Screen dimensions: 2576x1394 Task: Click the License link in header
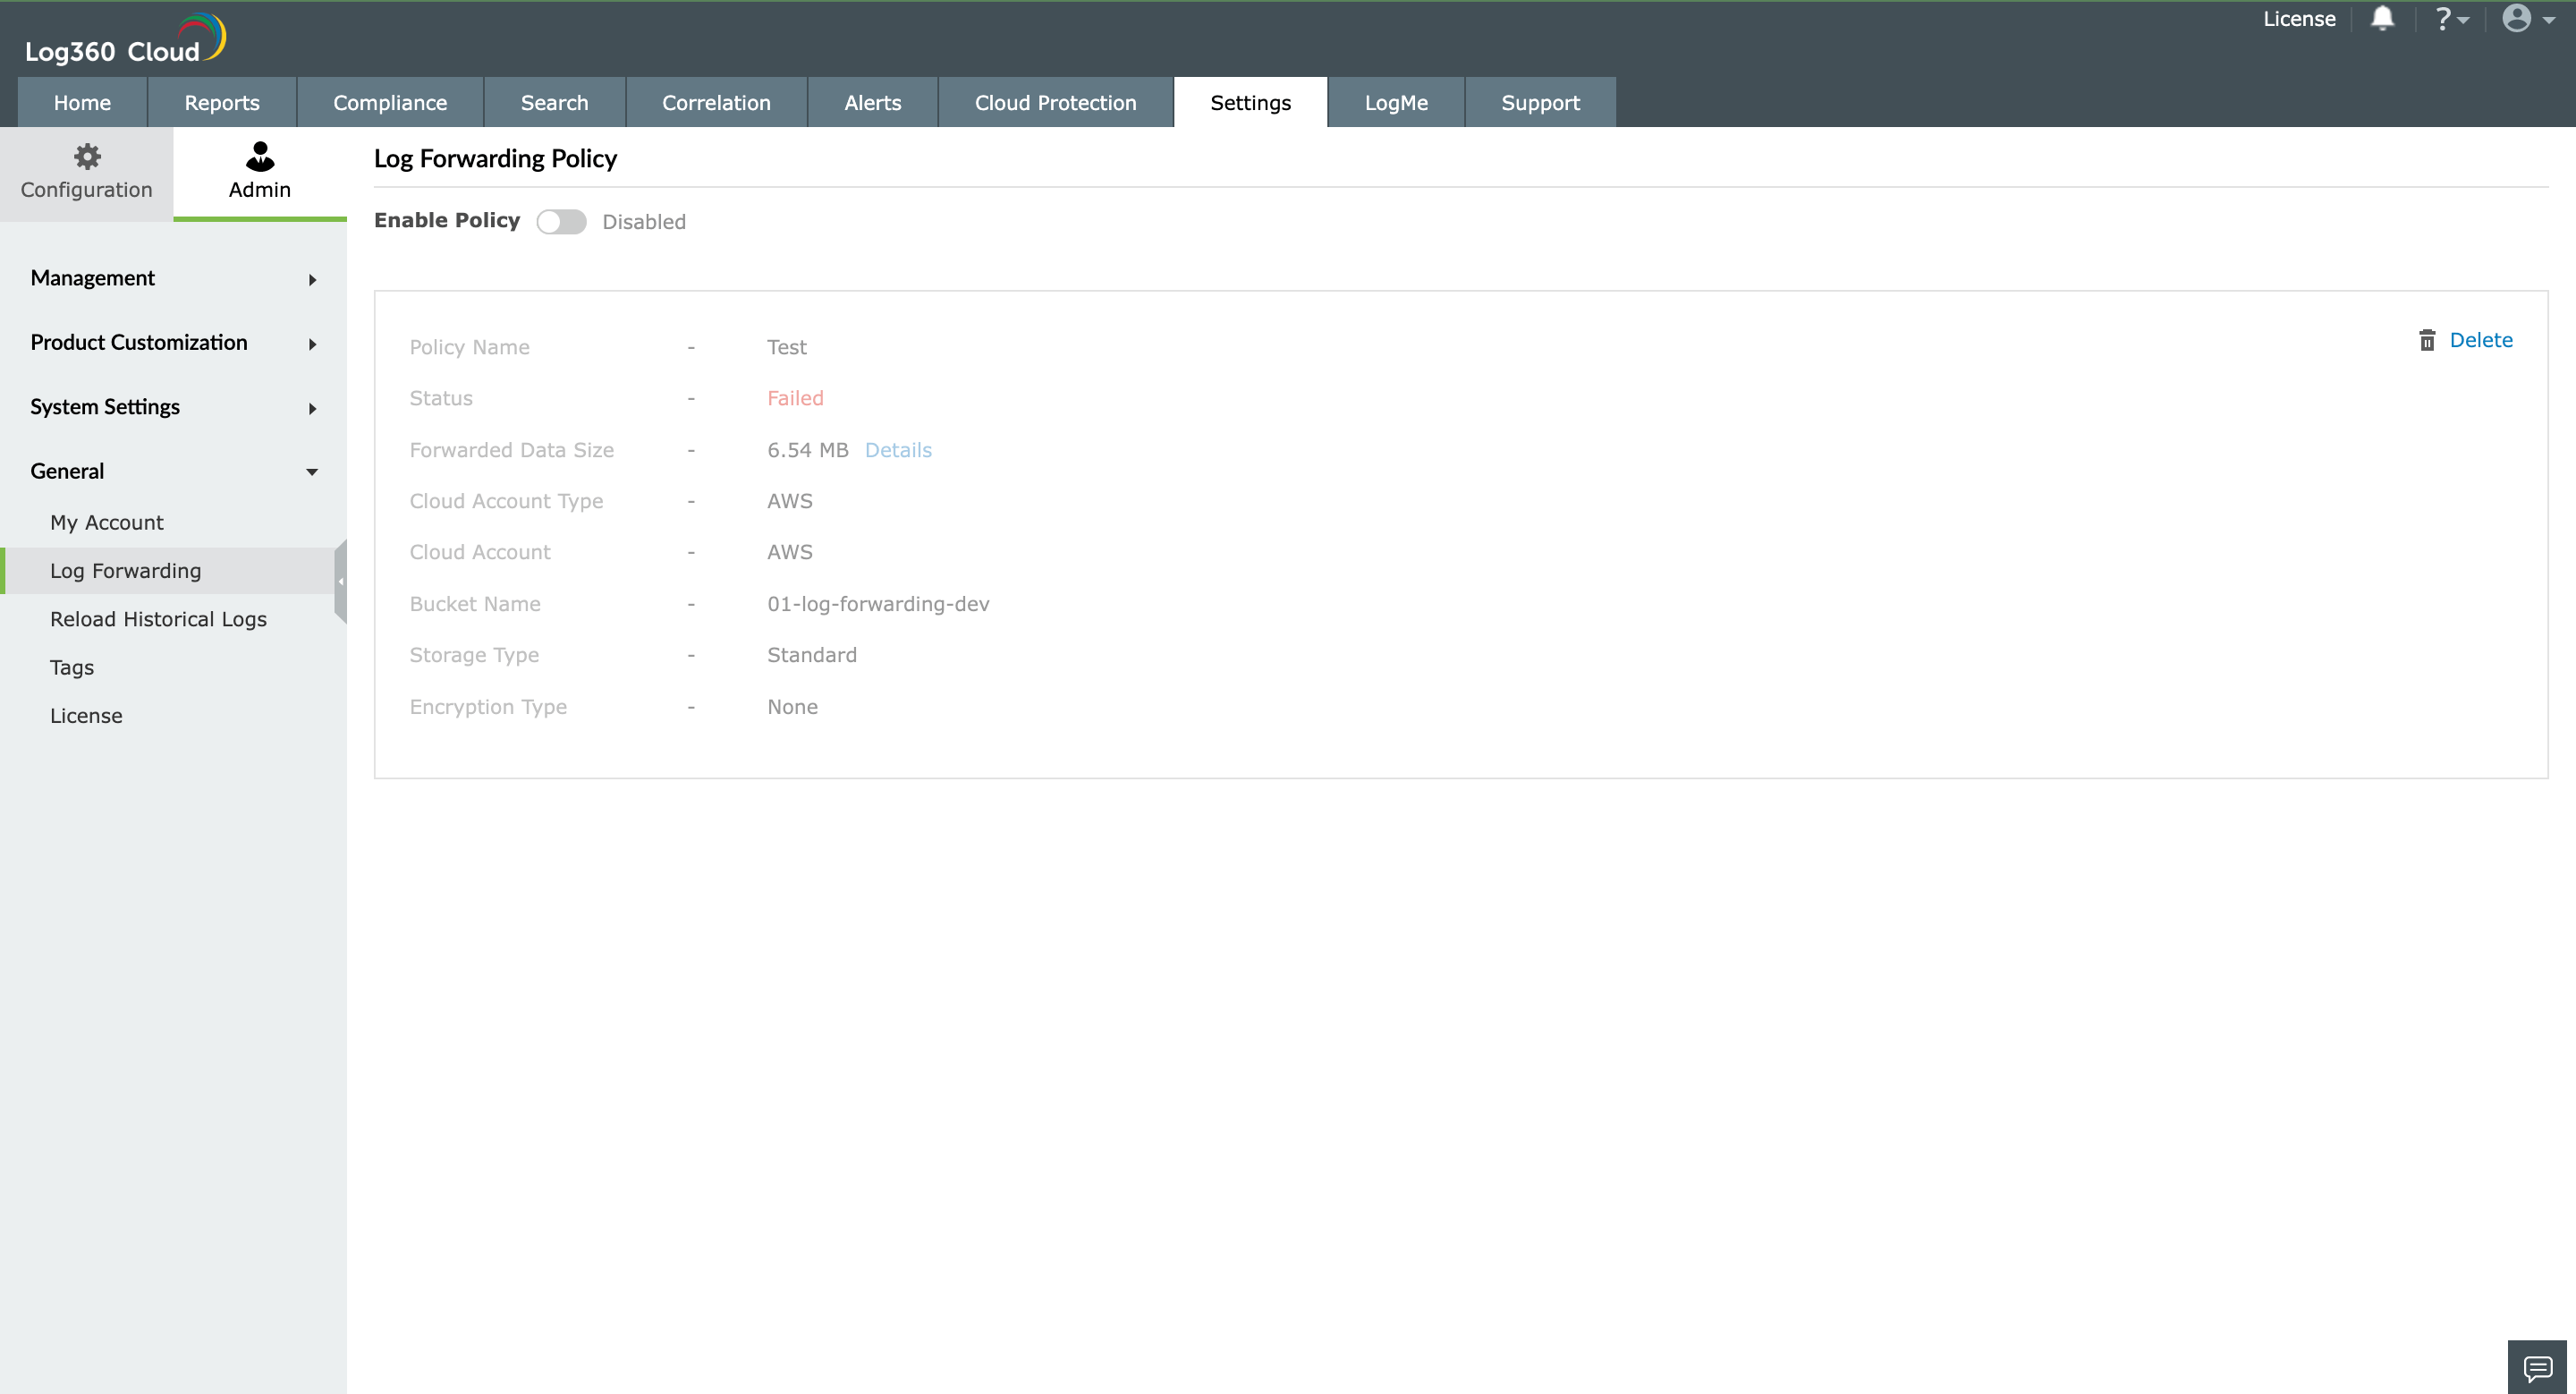point(2298,19)
